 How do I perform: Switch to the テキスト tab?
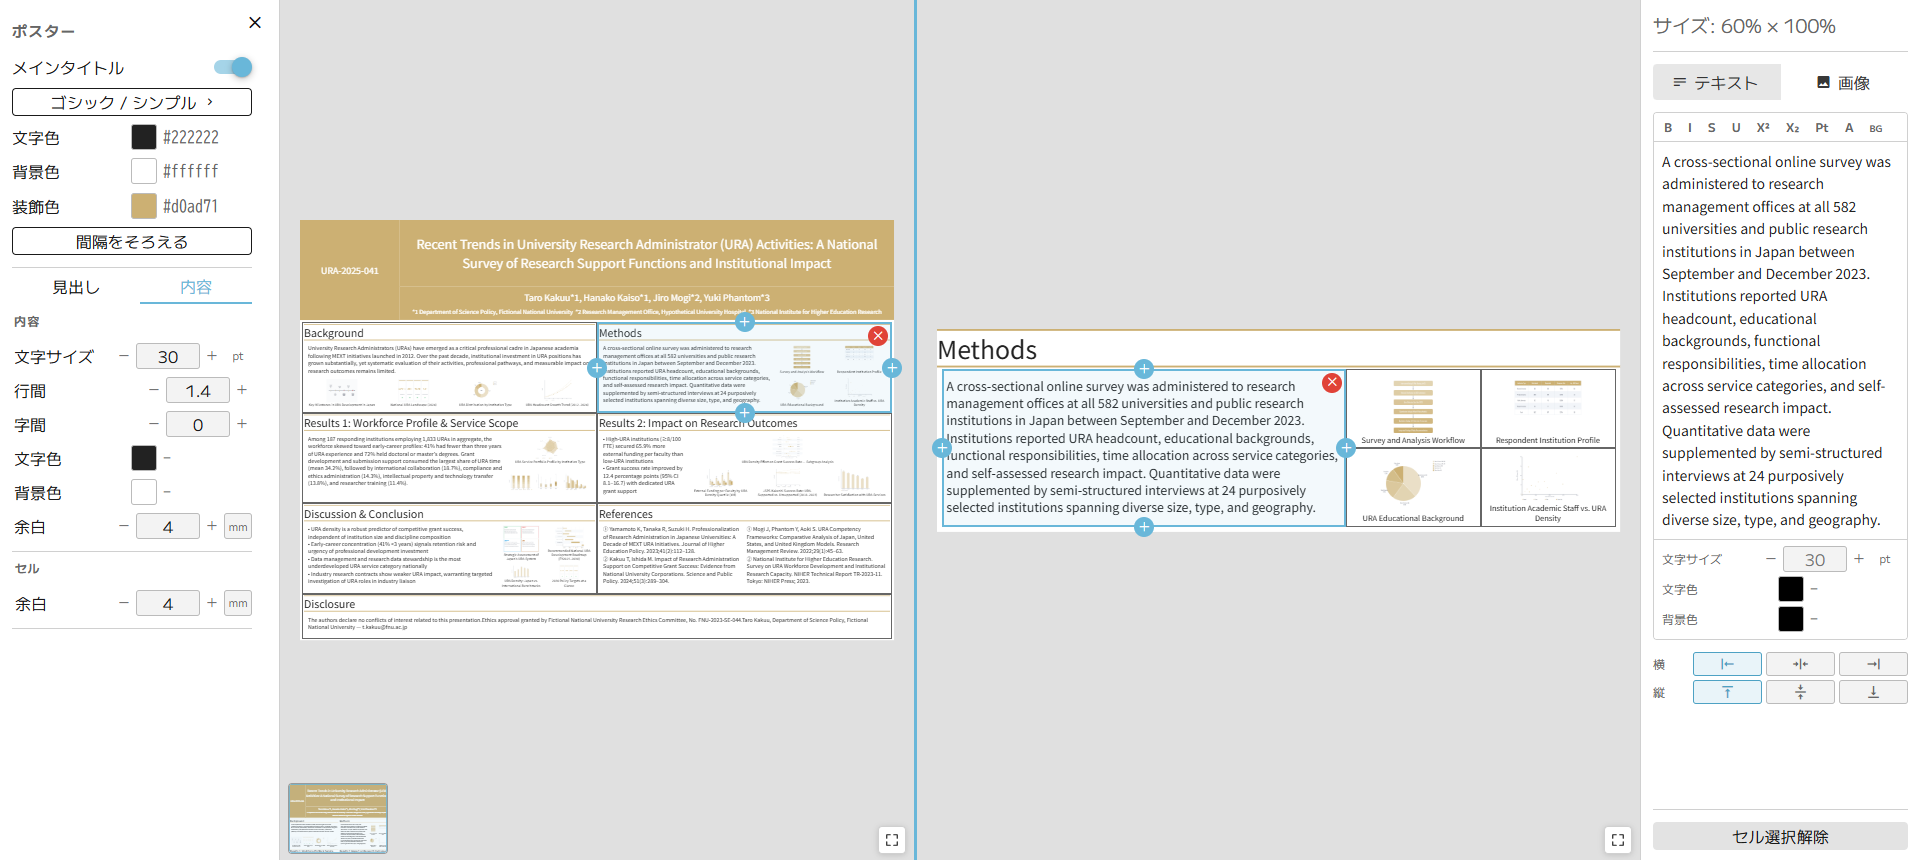(1716, 82)
